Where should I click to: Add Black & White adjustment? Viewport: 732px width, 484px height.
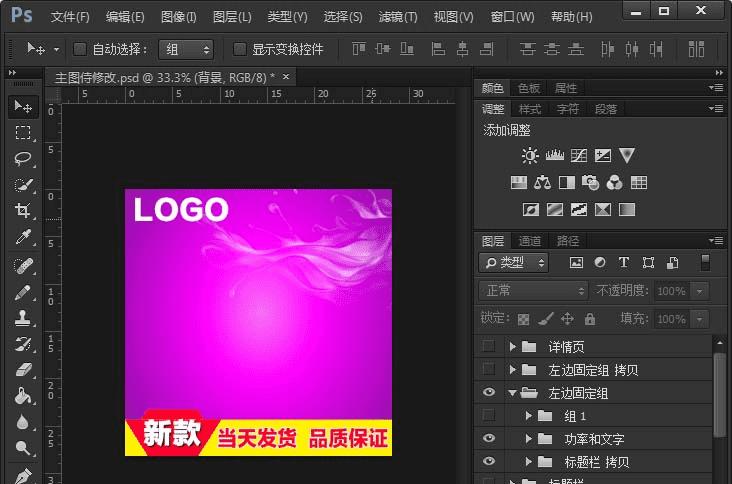click(x=567, y=182)
